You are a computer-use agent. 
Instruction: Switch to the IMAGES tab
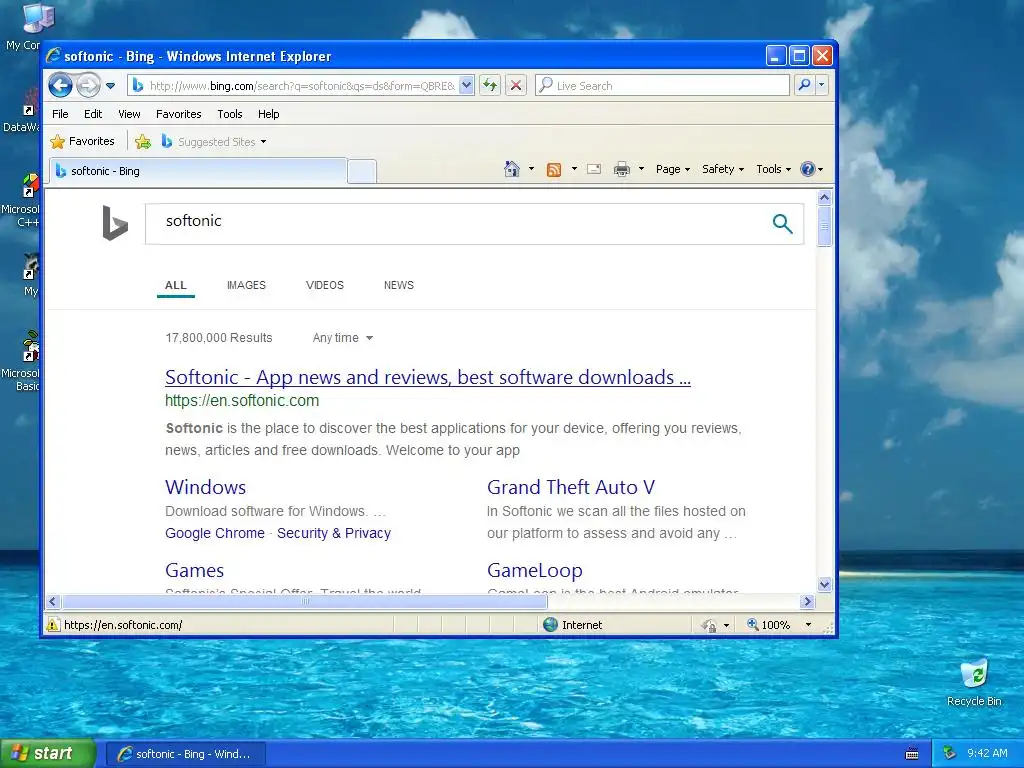[246, 285]
